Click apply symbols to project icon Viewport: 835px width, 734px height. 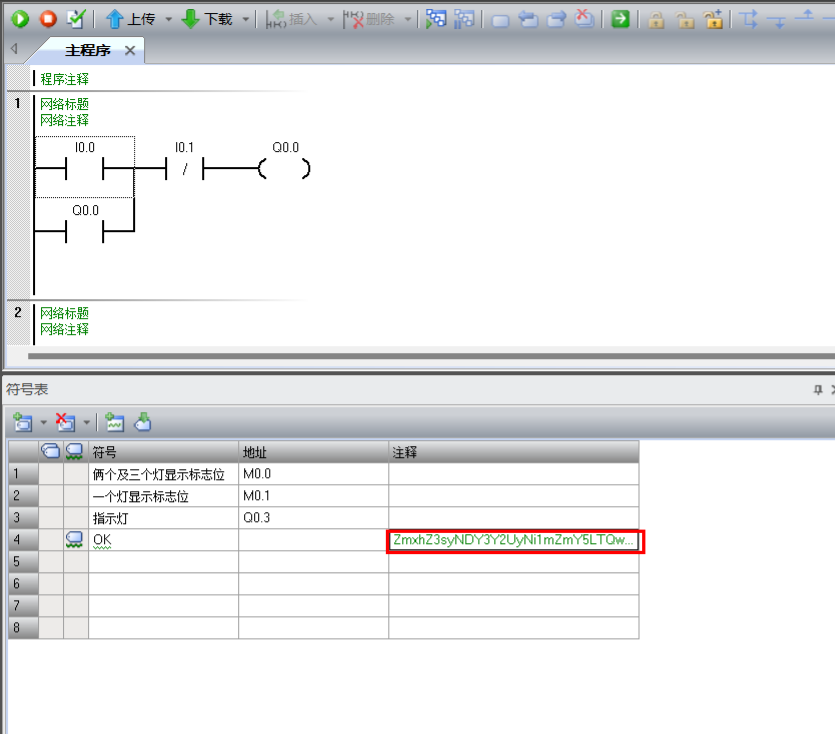143,422
